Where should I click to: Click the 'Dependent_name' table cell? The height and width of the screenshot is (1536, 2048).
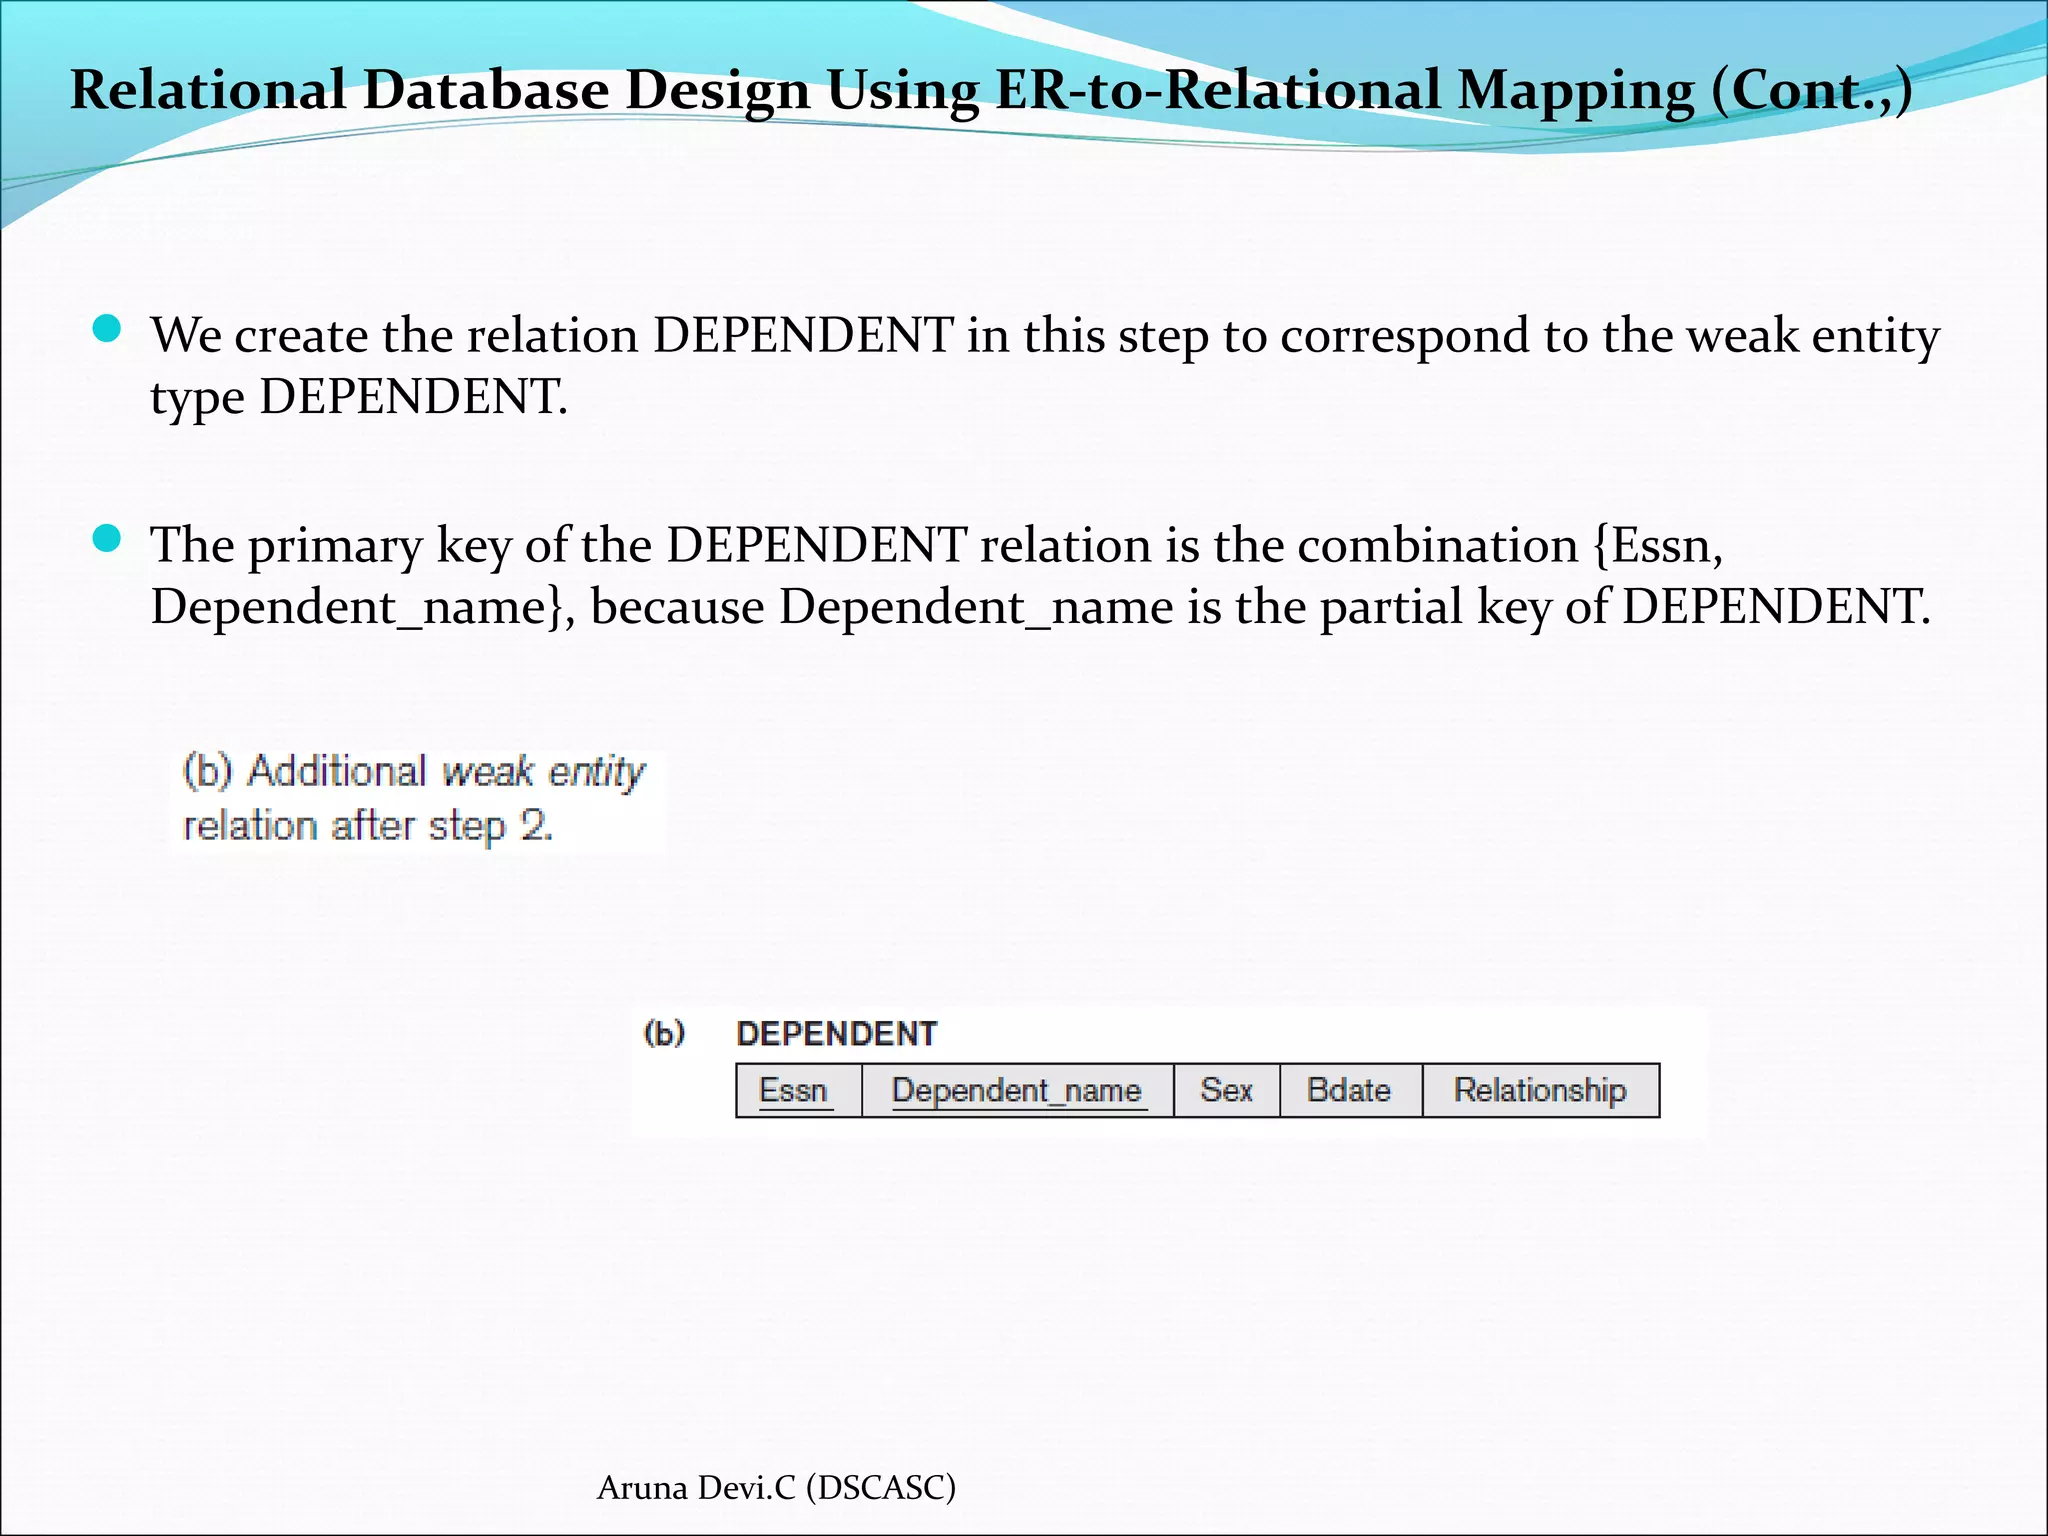click(x=1017, y=1090)
